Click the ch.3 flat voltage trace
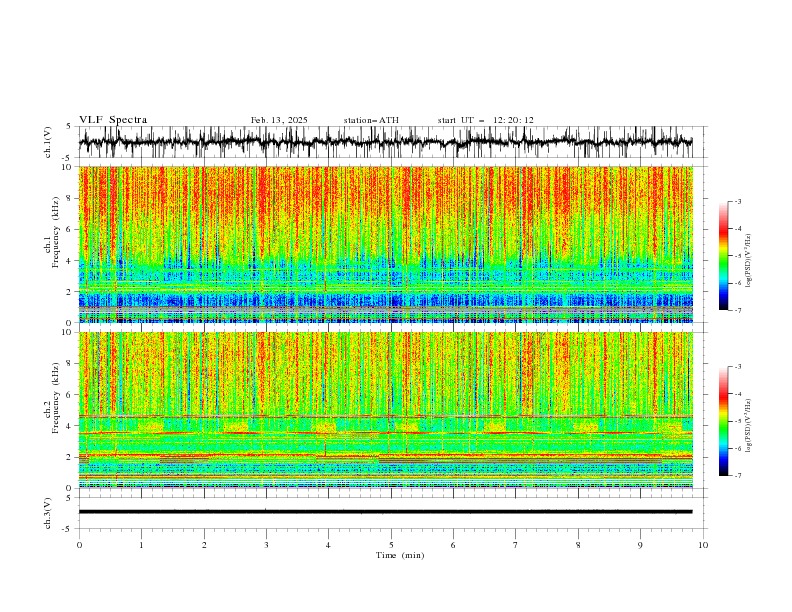 point(385,512)
